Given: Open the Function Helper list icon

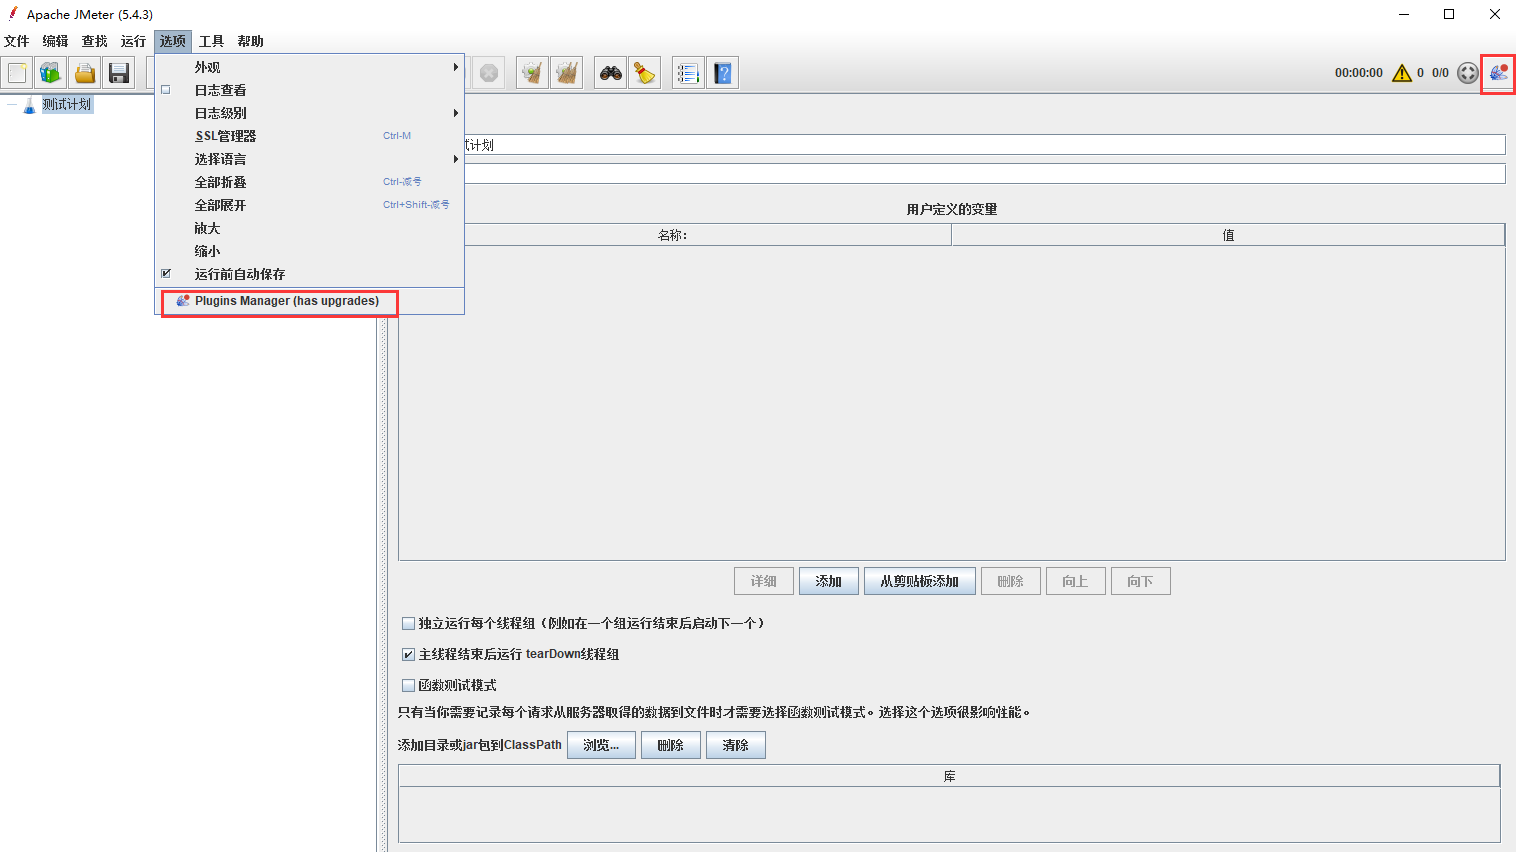Looking at the screenshot, I should (x=688, y=73).
